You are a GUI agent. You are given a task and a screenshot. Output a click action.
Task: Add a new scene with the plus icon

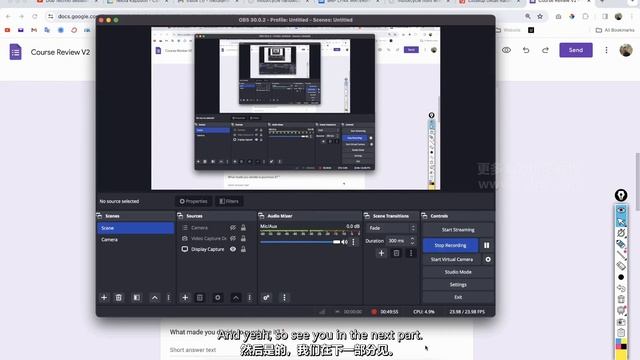[x=104, y=298]
